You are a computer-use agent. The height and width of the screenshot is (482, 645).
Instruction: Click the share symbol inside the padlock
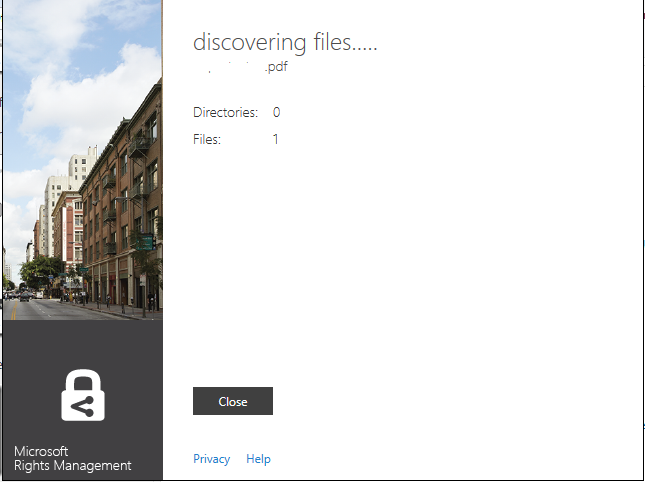point(83,405)
